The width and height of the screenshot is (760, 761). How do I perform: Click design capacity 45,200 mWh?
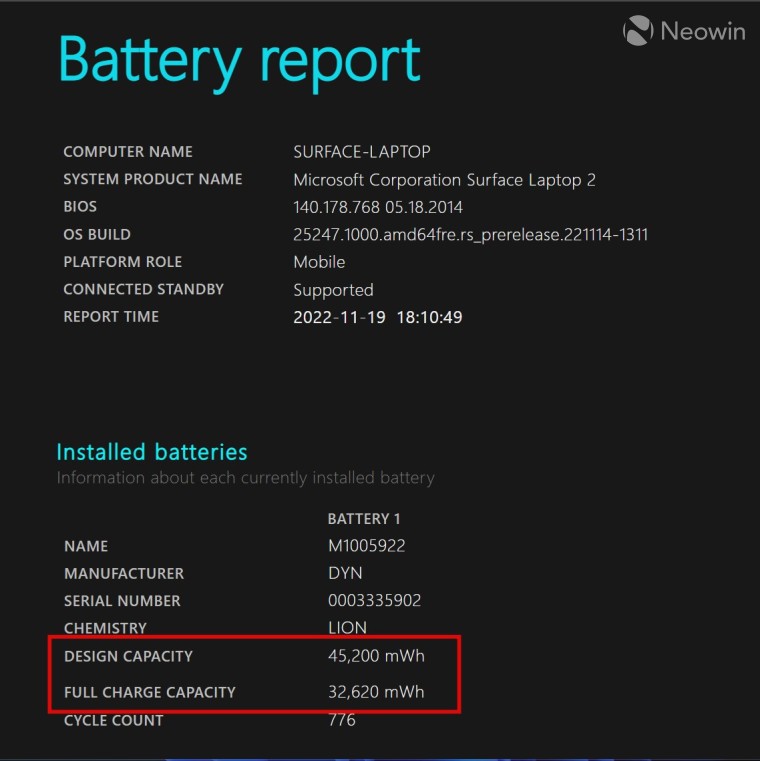click(x=376, y=656)
